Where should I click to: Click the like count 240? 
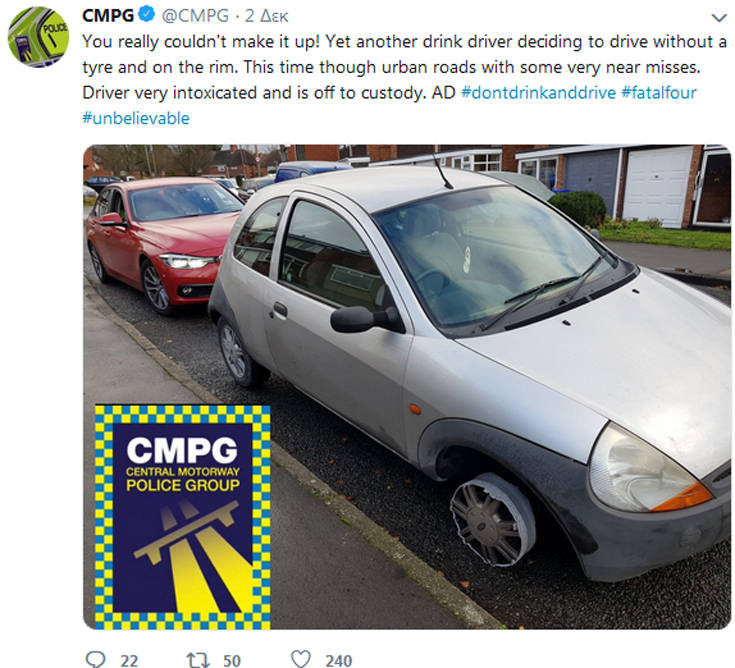[x=338, y=660]
